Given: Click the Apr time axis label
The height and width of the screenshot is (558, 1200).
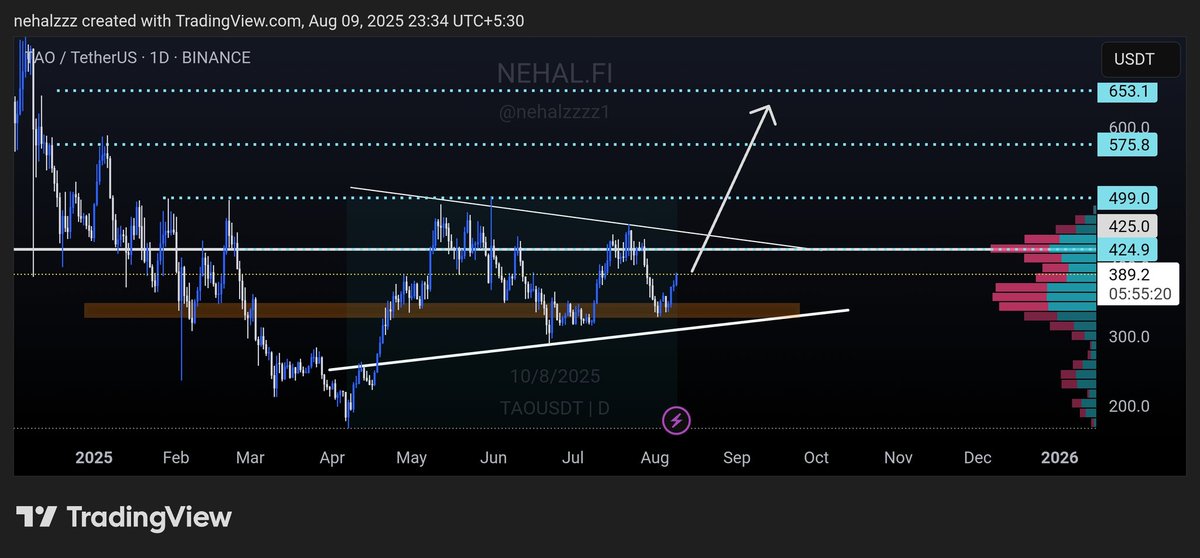Looking at the screenshot, I should coord(333,458).
